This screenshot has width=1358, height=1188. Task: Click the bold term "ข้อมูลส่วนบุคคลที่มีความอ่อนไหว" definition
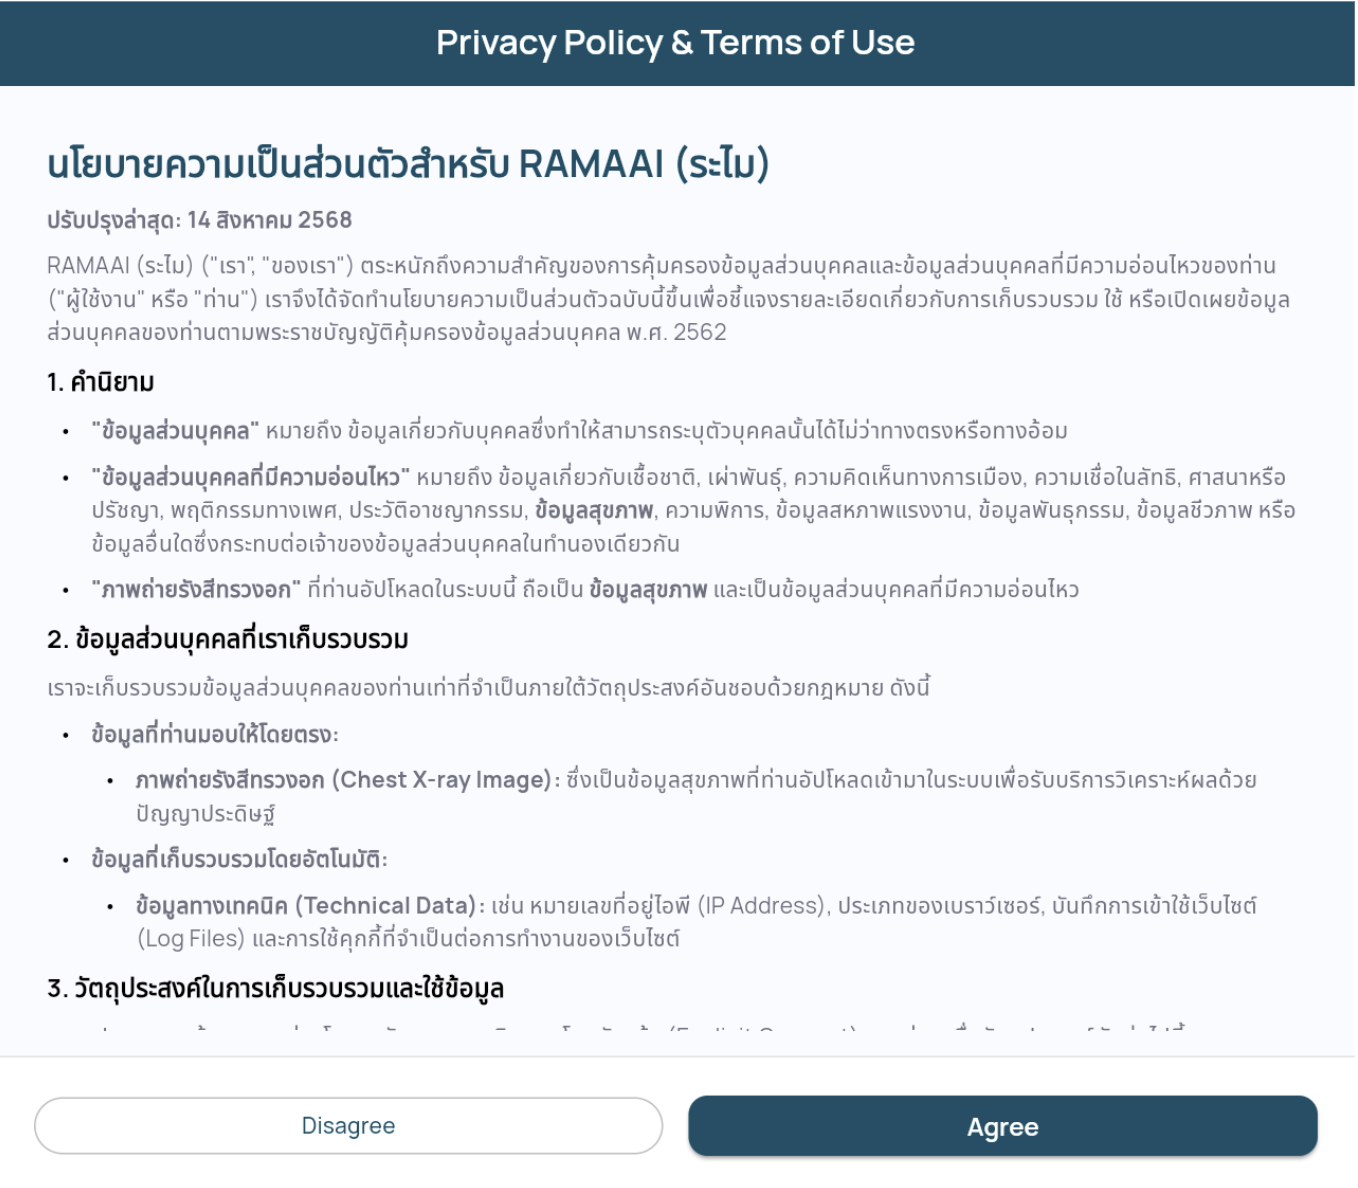click(251, 477)
